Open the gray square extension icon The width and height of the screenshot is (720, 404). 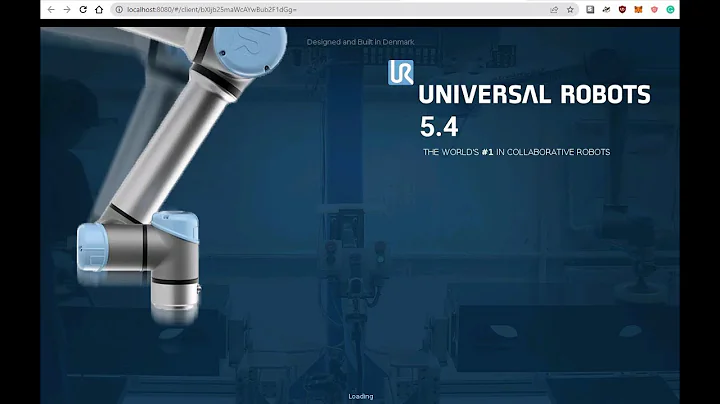pos(590,10)
